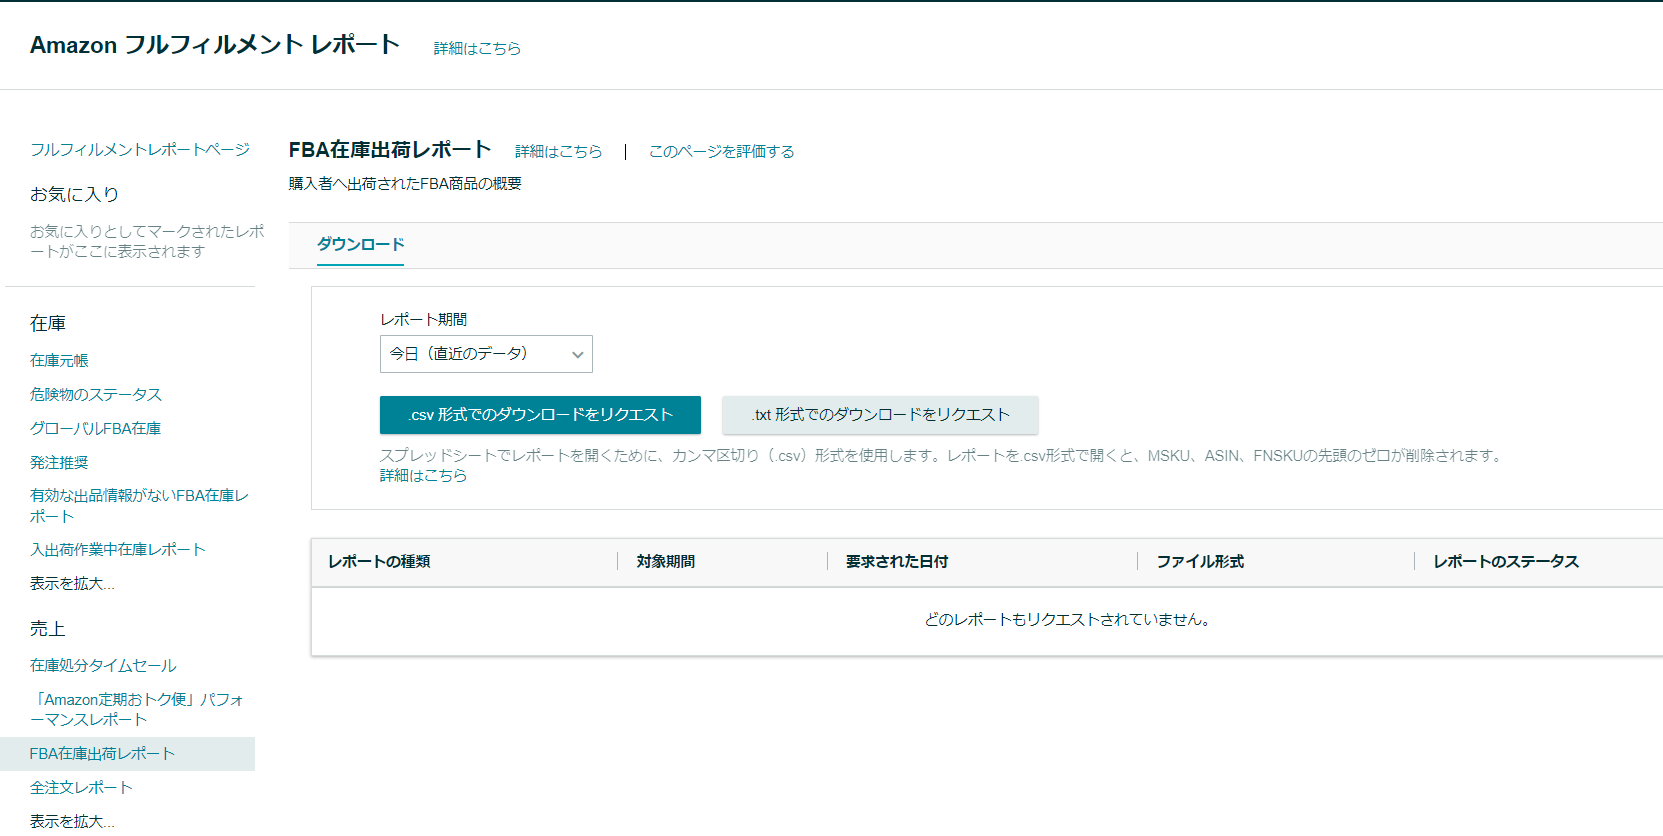Open 有効な出品情報がないFBA在庫レポート

pyautogui.click(x=139, y=506)
